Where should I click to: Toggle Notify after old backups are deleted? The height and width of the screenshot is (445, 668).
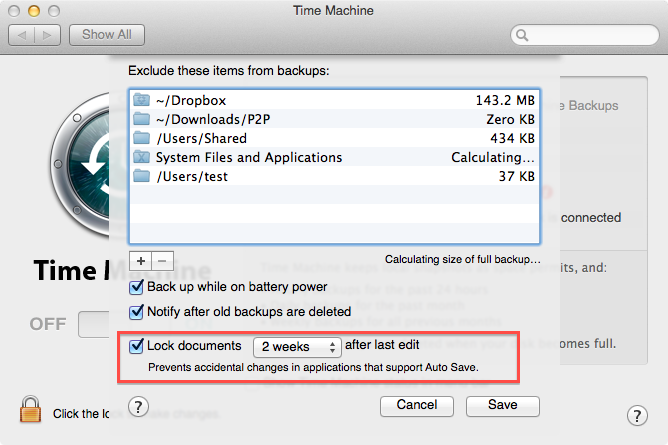(136, 312)
